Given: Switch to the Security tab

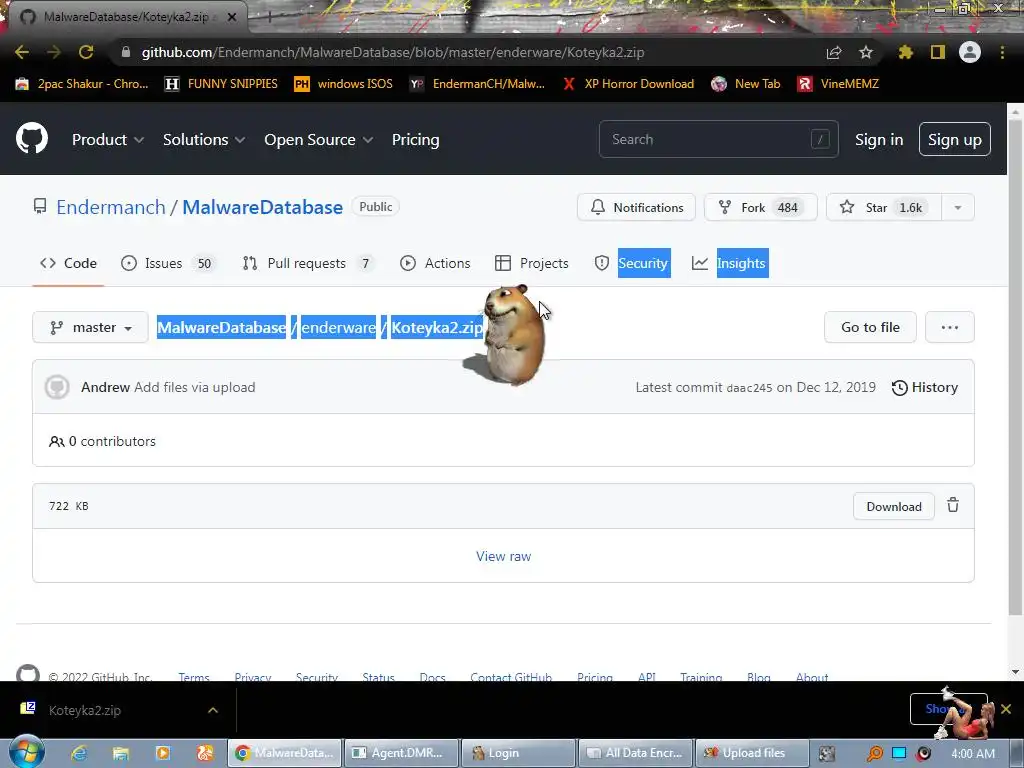Looking at the screenshot, I should click(632, 263).
